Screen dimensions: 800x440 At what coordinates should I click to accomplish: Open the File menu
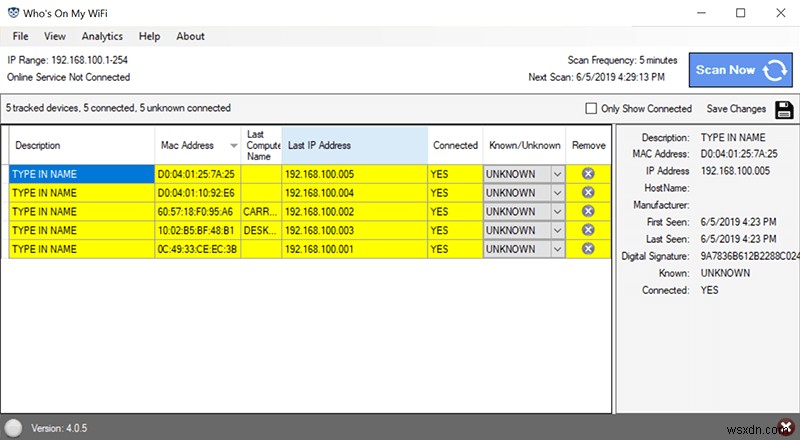[x=20, y=36]
